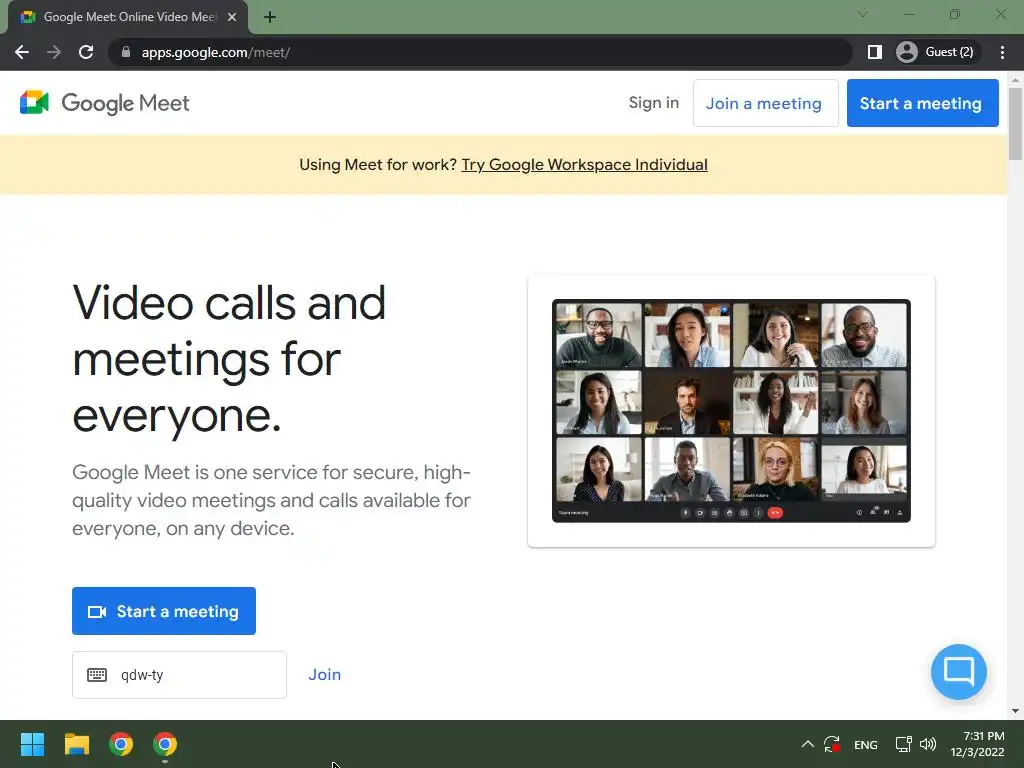Expand the hidden tray icons chevron
1024x768 pixels.
click(x=807, y=744)
